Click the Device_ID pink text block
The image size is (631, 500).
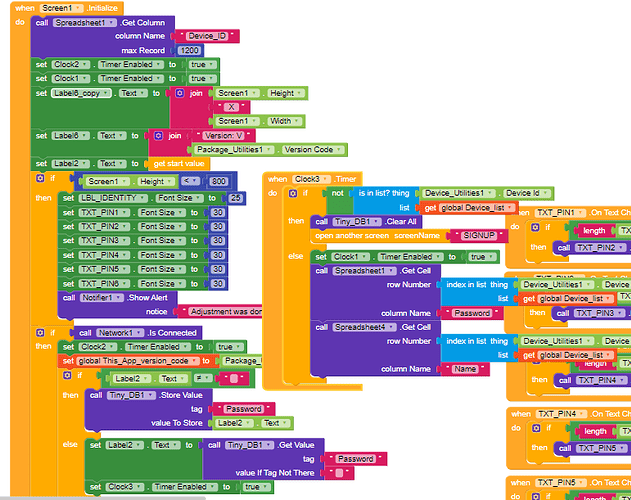pyautogui.click(x=207, y=36)
